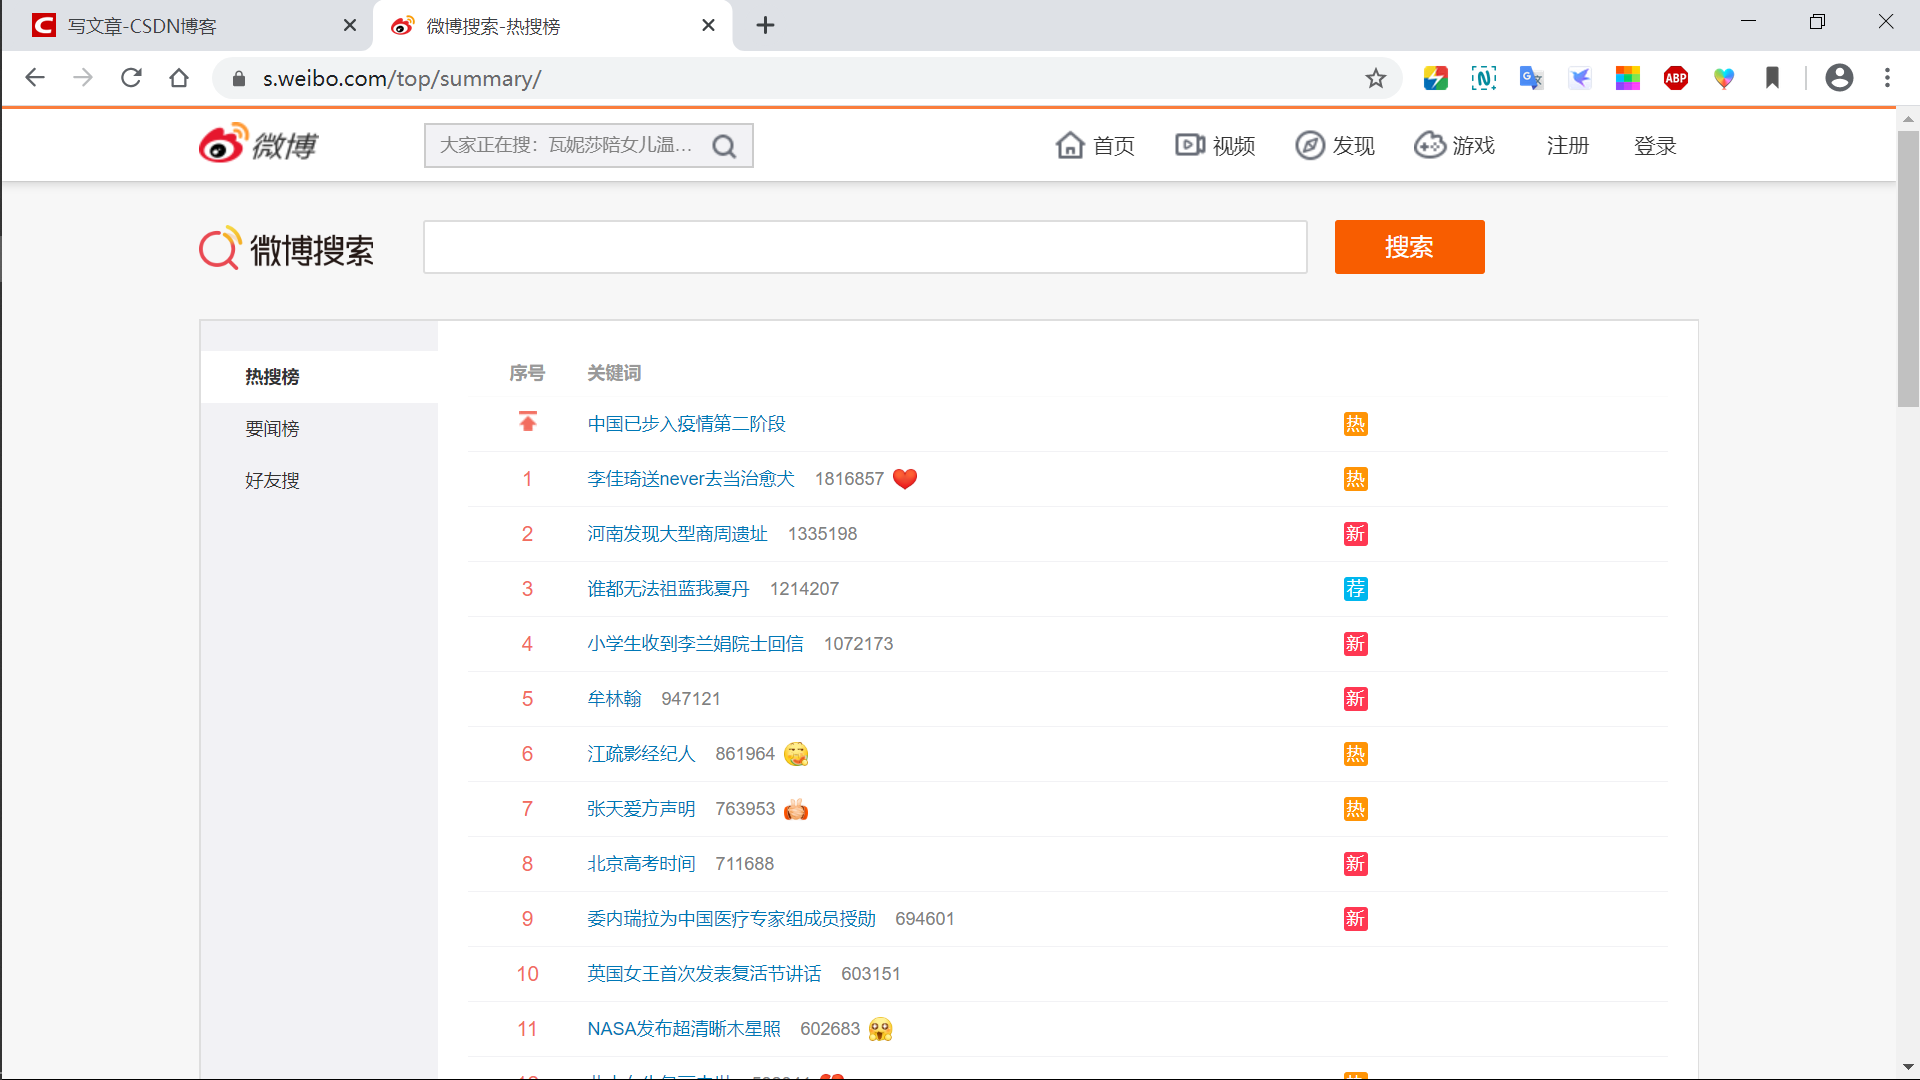Viewport: 1920px width, 1080px height.
Task: Click the Weibo logo in header
Action: [x=258, y=145]
